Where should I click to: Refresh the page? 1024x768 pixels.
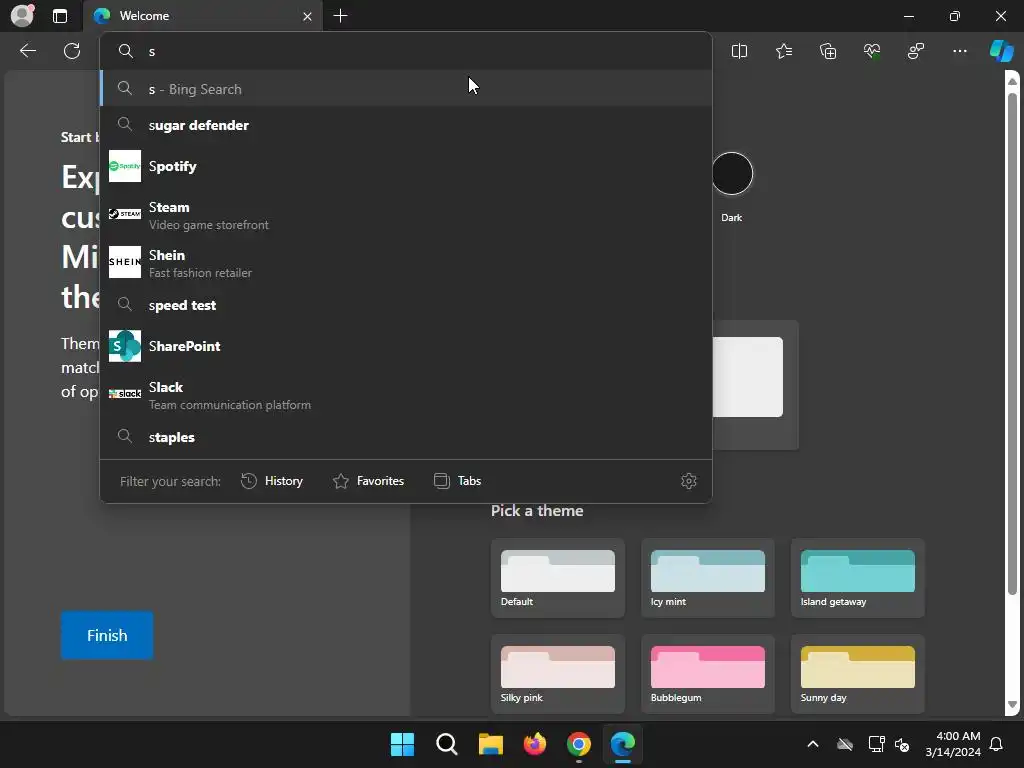(x=72, y=51)
